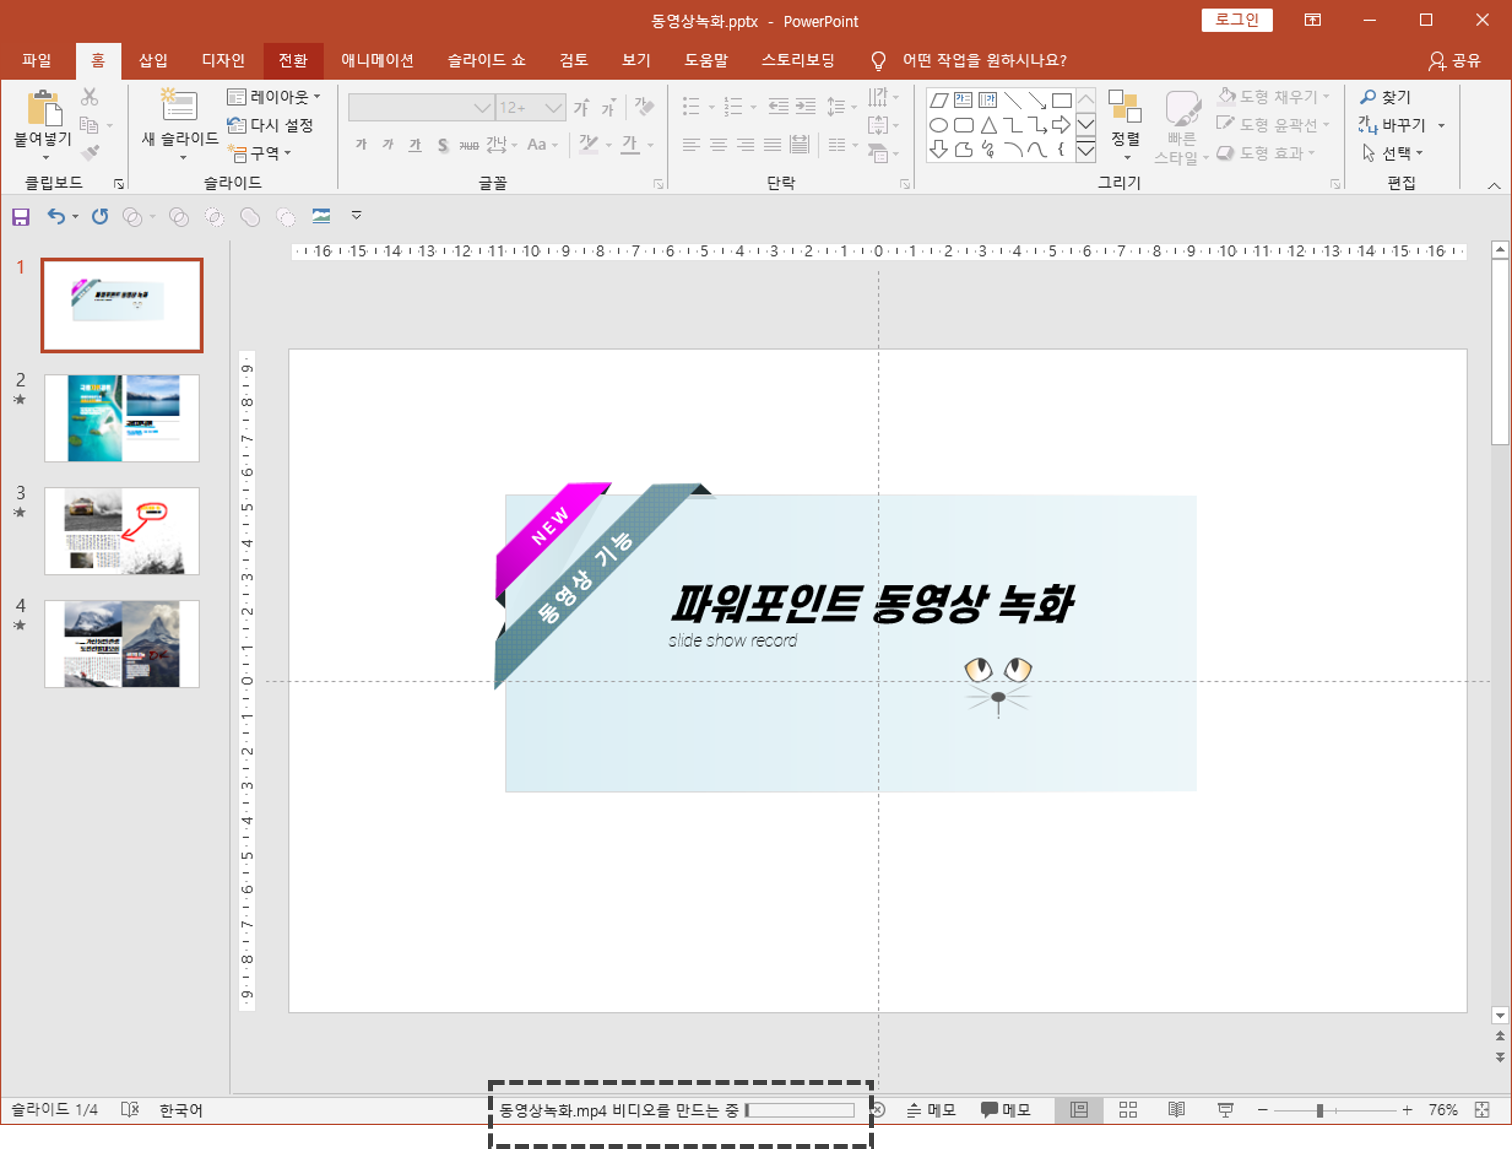Image resolution: width=1512 pixels, height=1149 pixels.
Task: Click the Sign in (로그인) button
Action: [x=1237, y=20]
